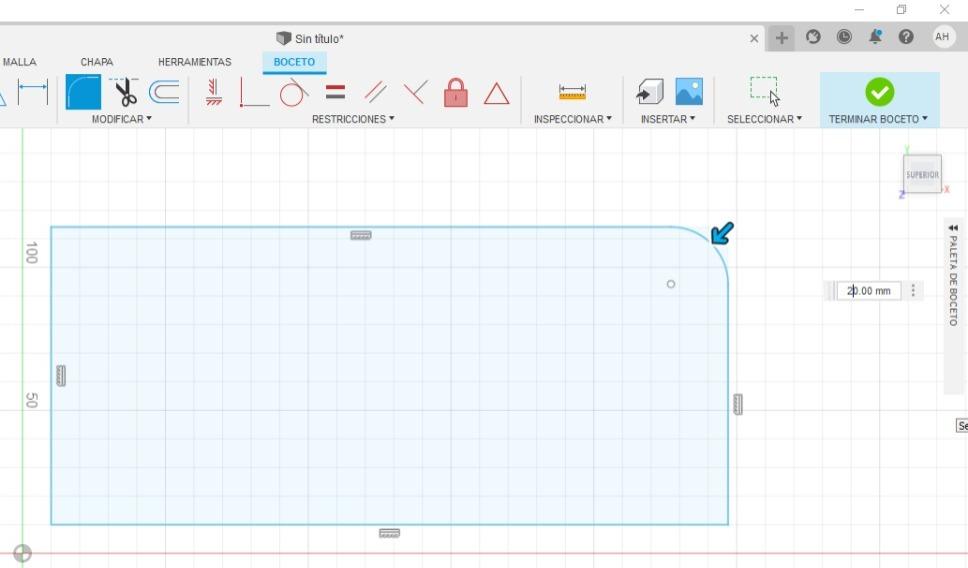The height and width of the screenshot is (568, 968).
Task: Expand the PALETA DE BOCETO panel
Action: [953, 228]
